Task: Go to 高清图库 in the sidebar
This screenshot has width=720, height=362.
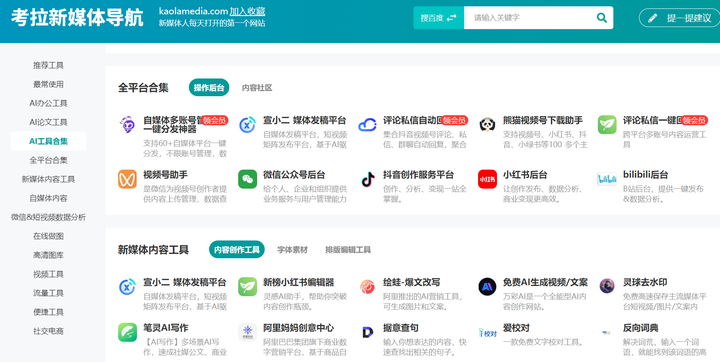Action: [x=48, y=255]
